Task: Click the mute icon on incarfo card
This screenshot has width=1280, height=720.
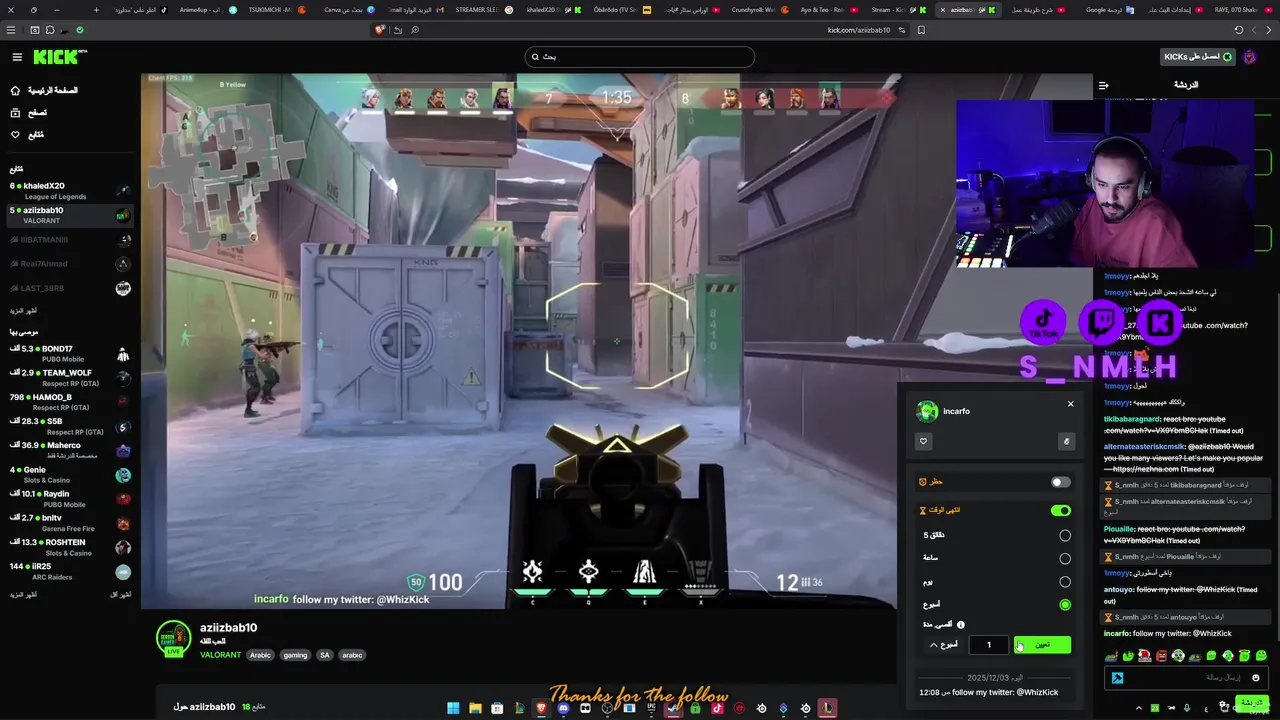Action: click(x=1066, y=441)
